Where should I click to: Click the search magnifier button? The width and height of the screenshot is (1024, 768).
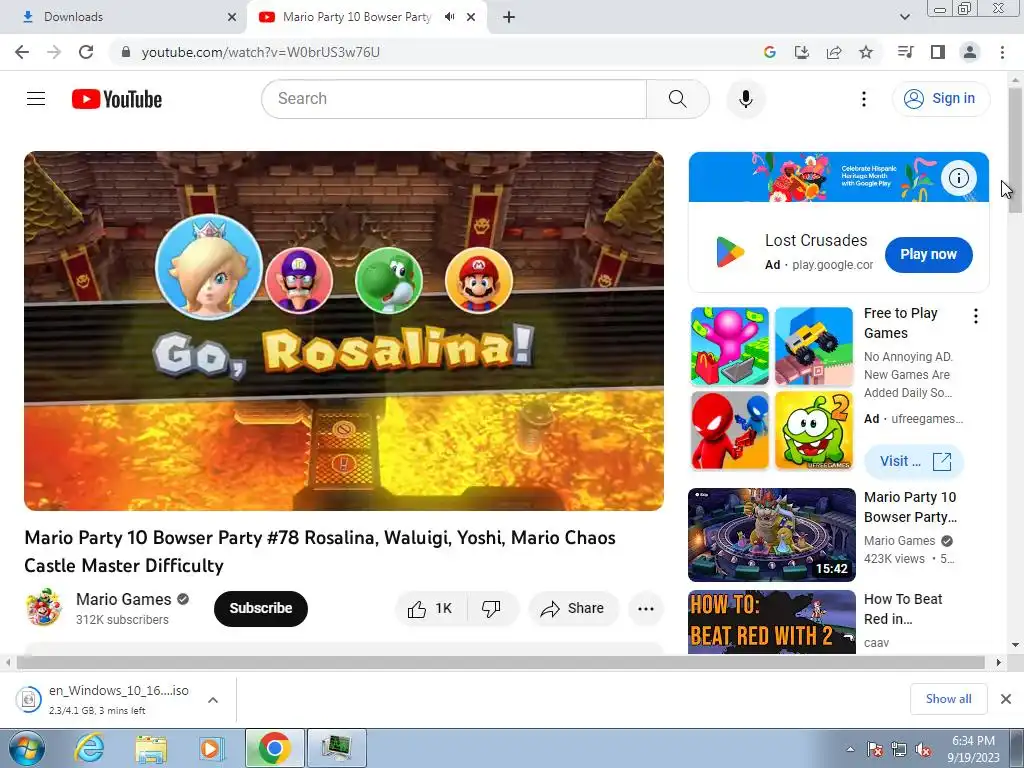pyautogui.click(x=677, y=99)
